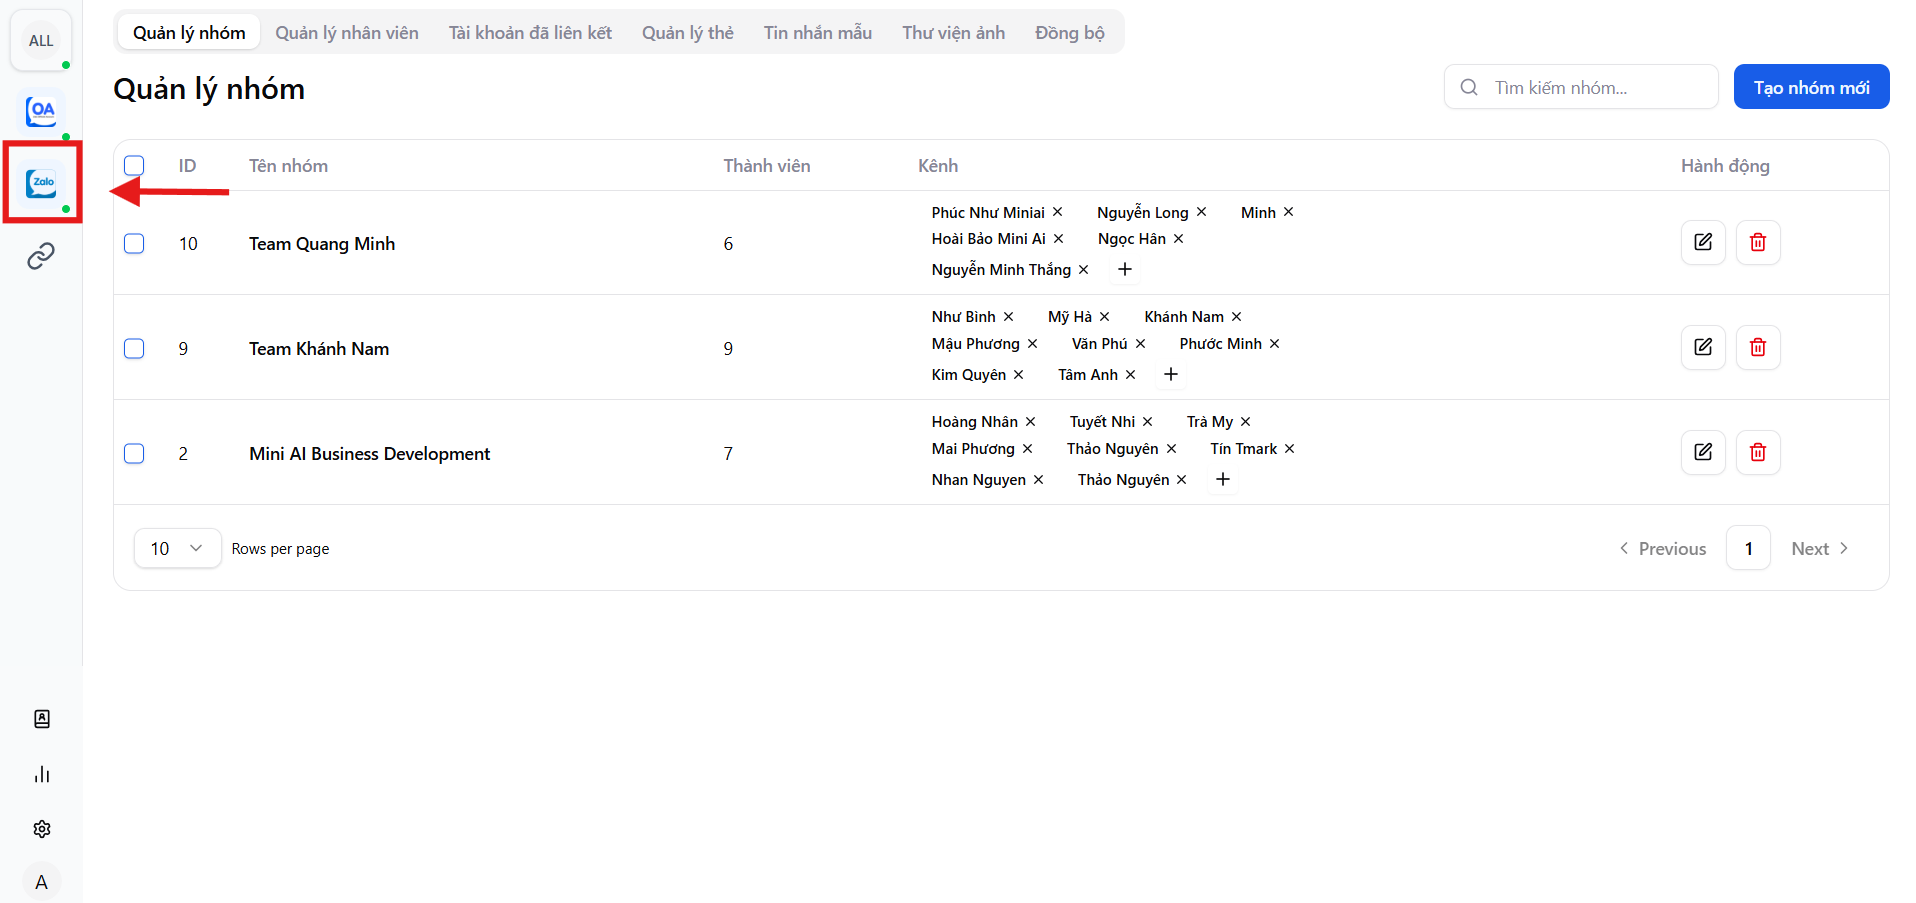This screenshot has height=903, width=1916.
Task: Open the settings gear icon
Action: tap(42, 829)
